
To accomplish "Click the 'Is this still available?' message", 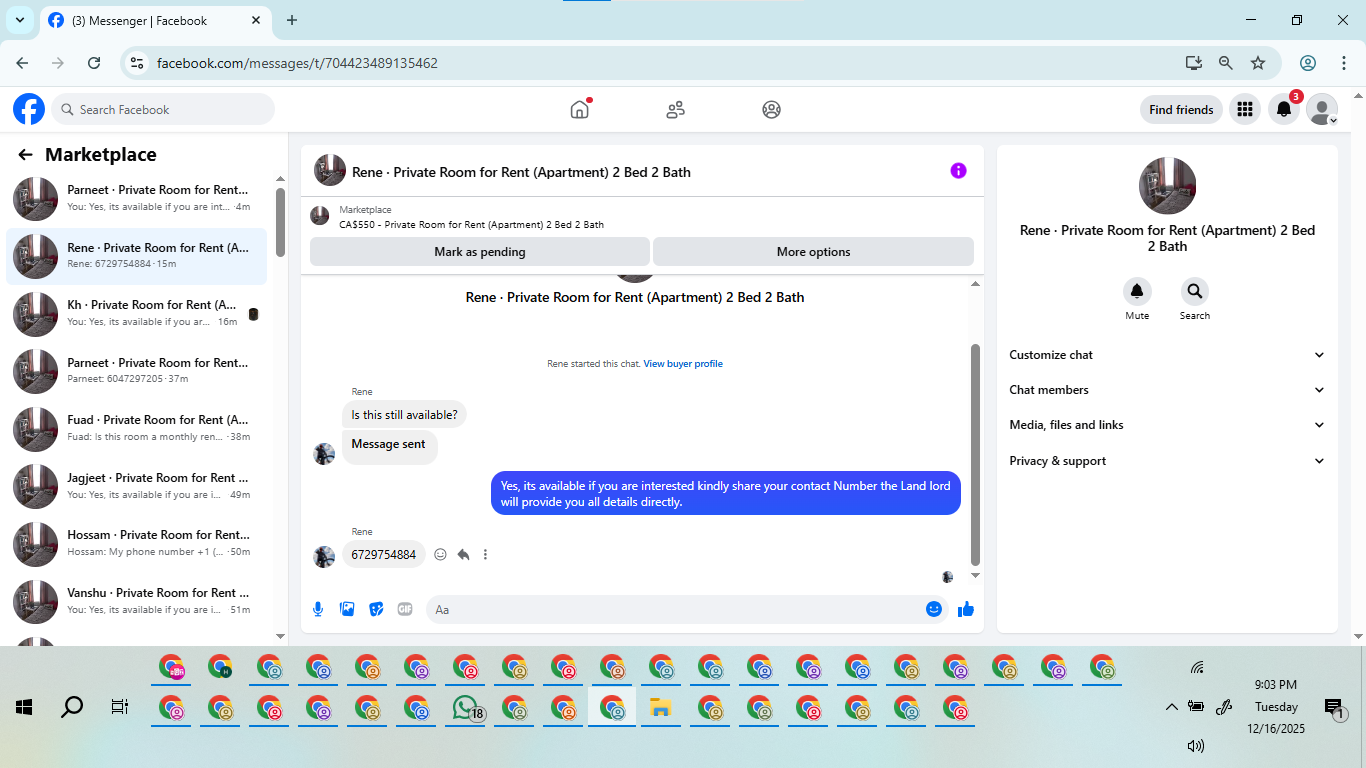I will point(404,415).
